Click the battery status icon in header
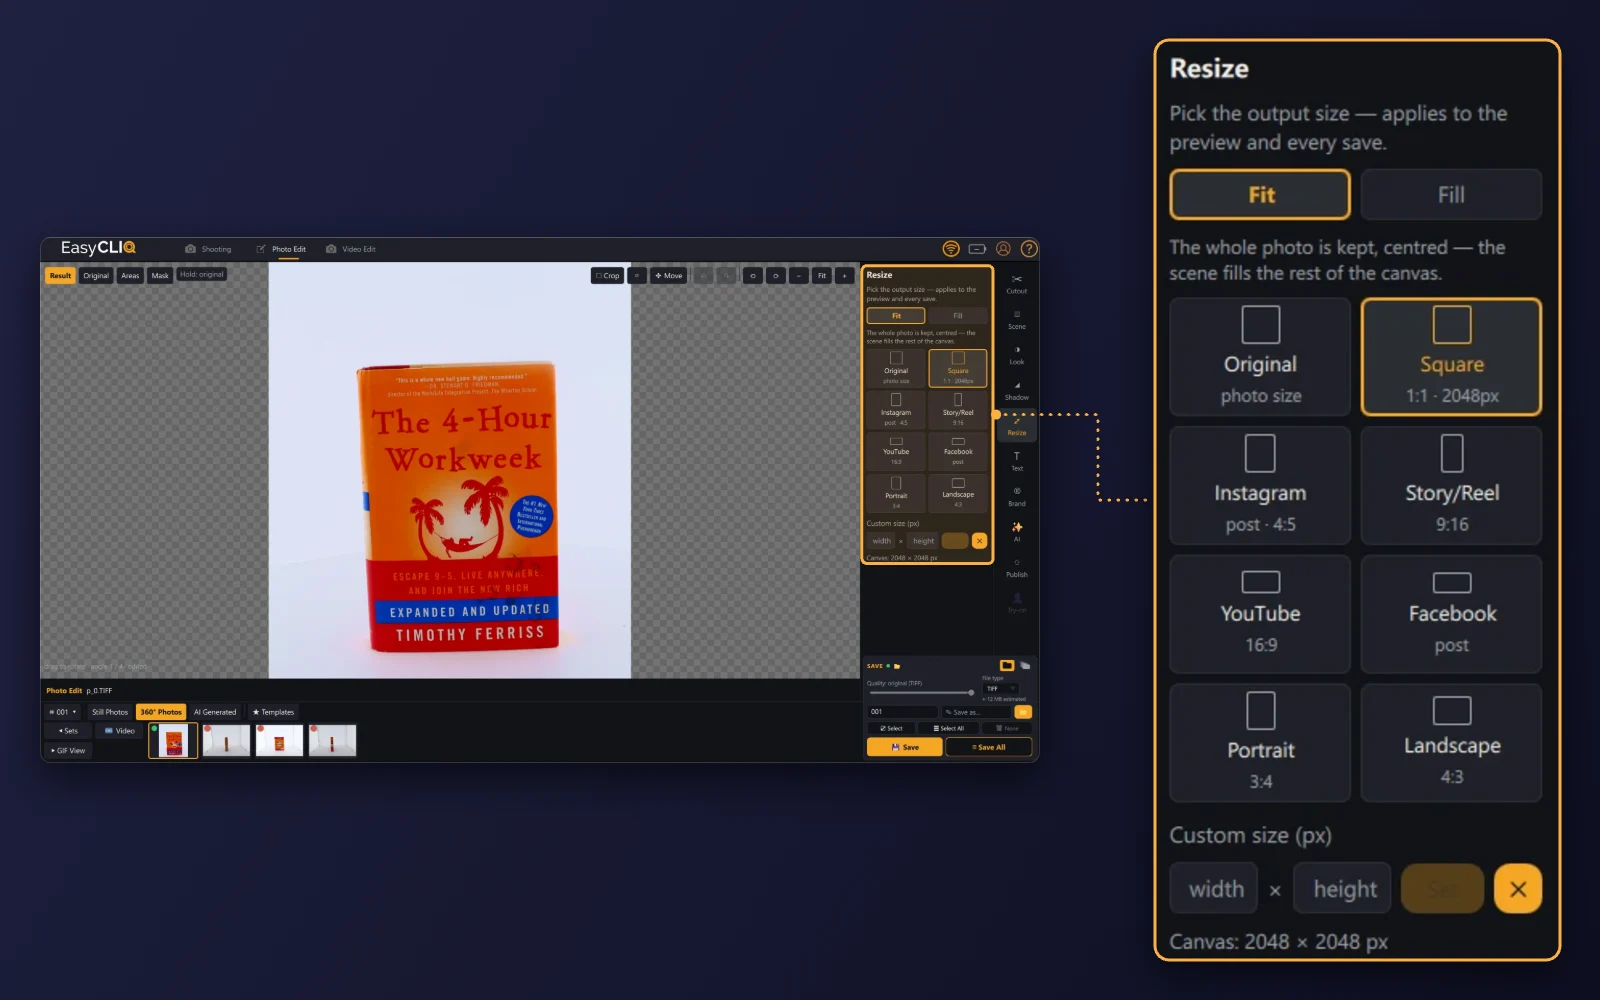The width and height of the screenshot is (1600, 1000). (x=977, y=249)
